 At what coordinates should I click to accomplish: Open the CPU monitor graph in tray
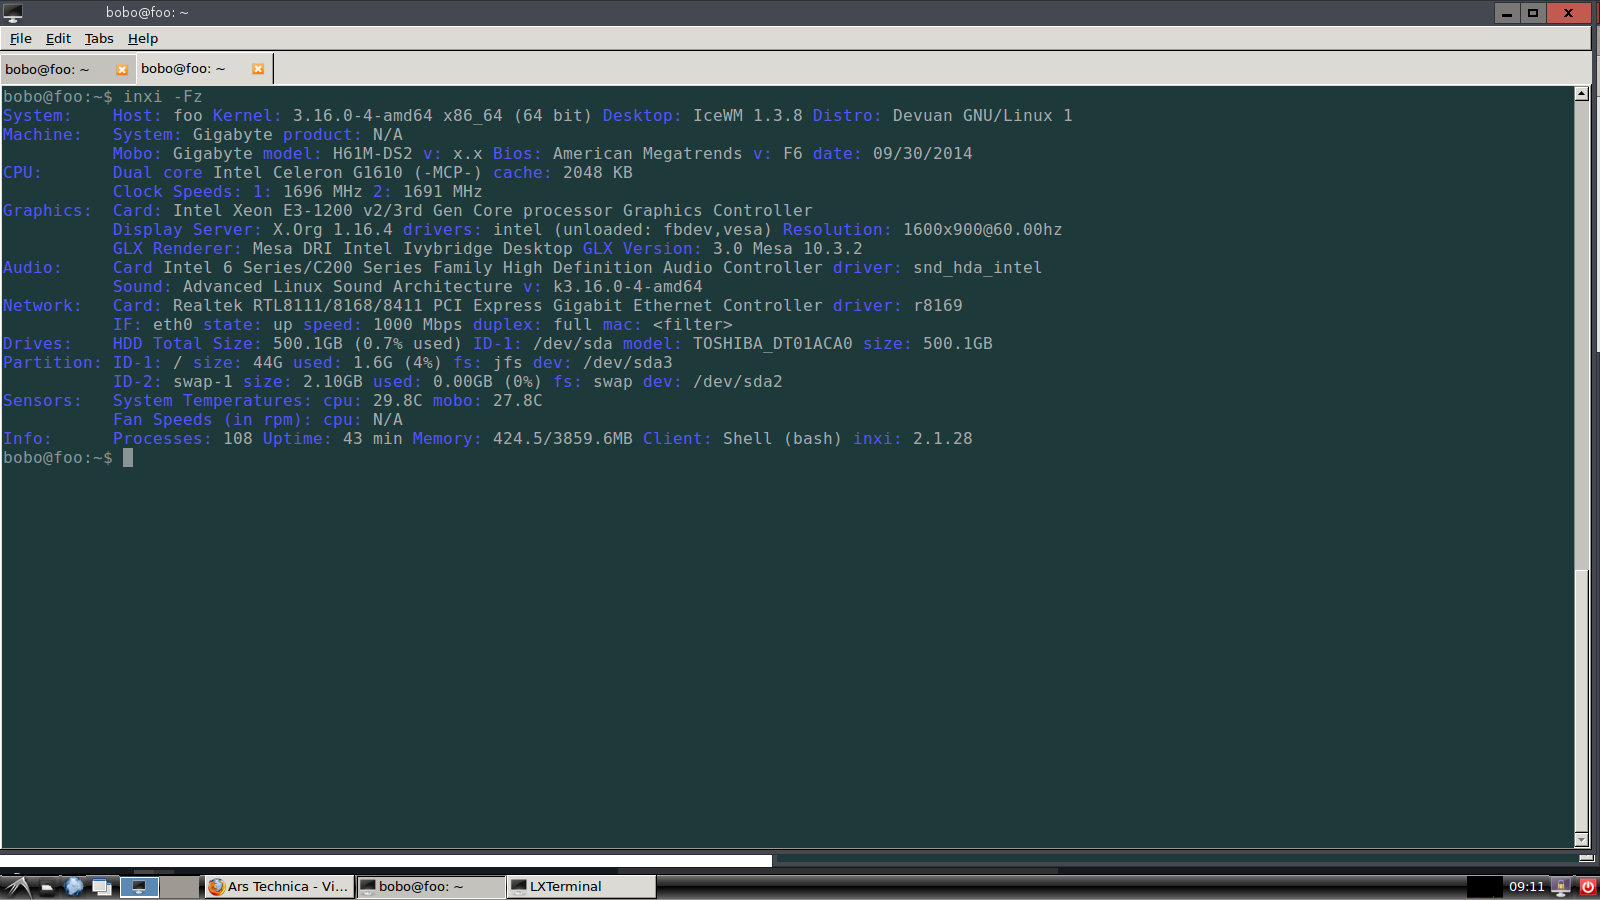coord(1485,886)
